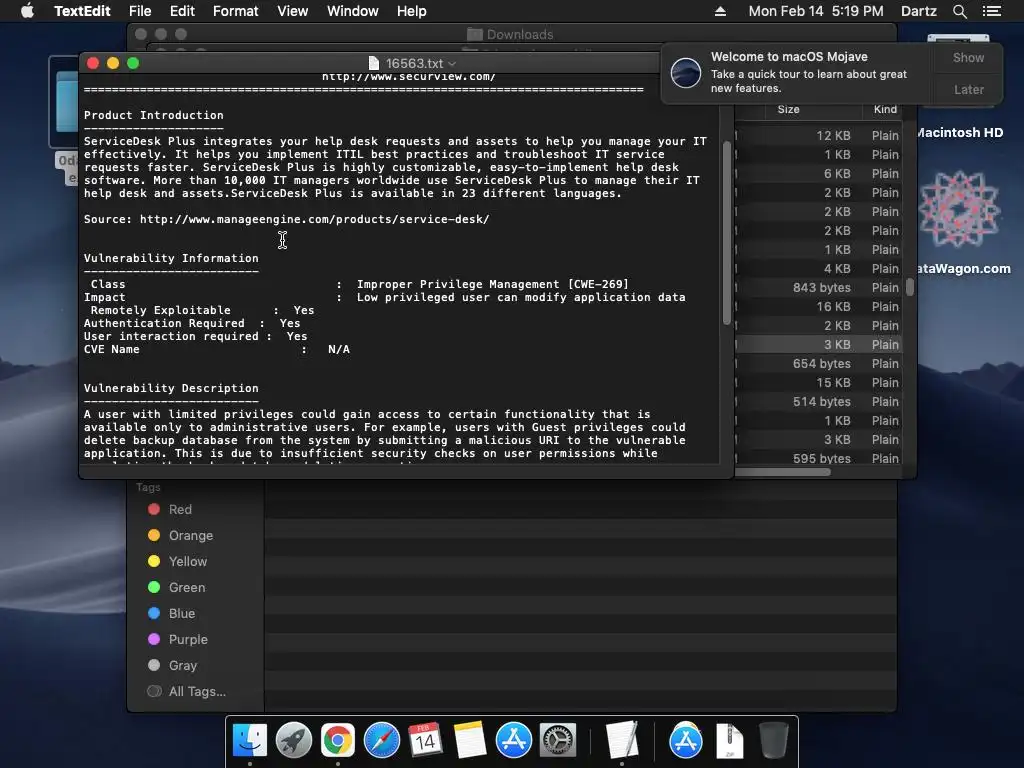This screenshot has height=768, width=1024.
Task: Switch to TextEdit icon in dock
Action: click(x=621, y=741)
